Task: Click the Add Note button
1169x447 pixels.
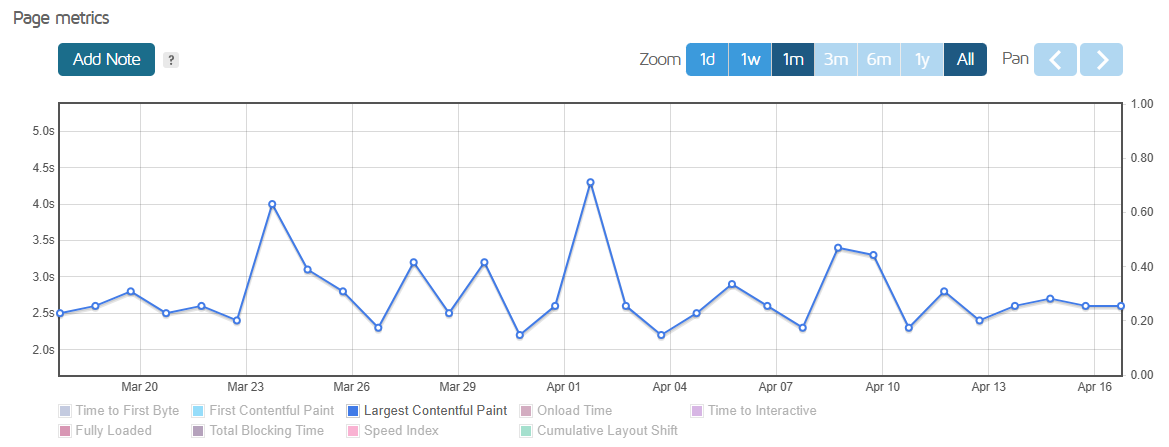Action: pyautogui.click(x=107, y=60)
